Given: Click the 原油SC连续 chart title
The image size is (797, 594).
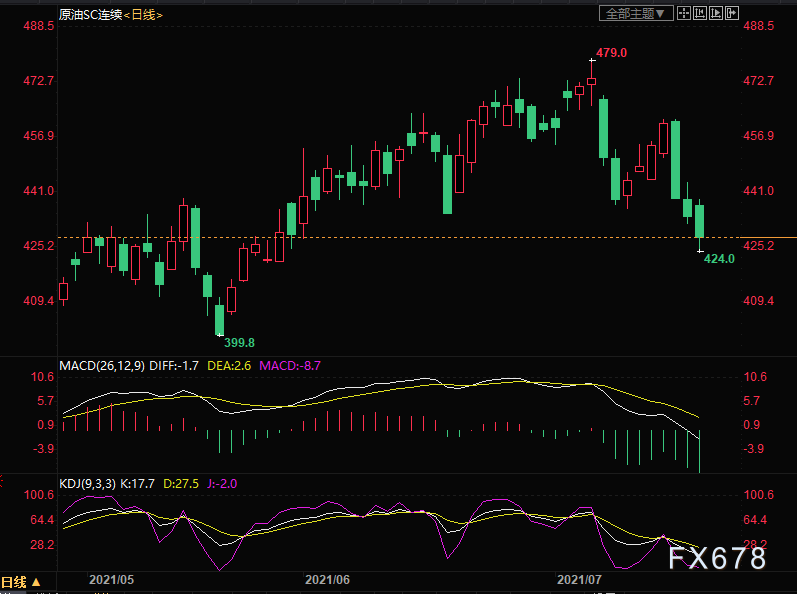Looking at the screenshot, I should (90, 15).
